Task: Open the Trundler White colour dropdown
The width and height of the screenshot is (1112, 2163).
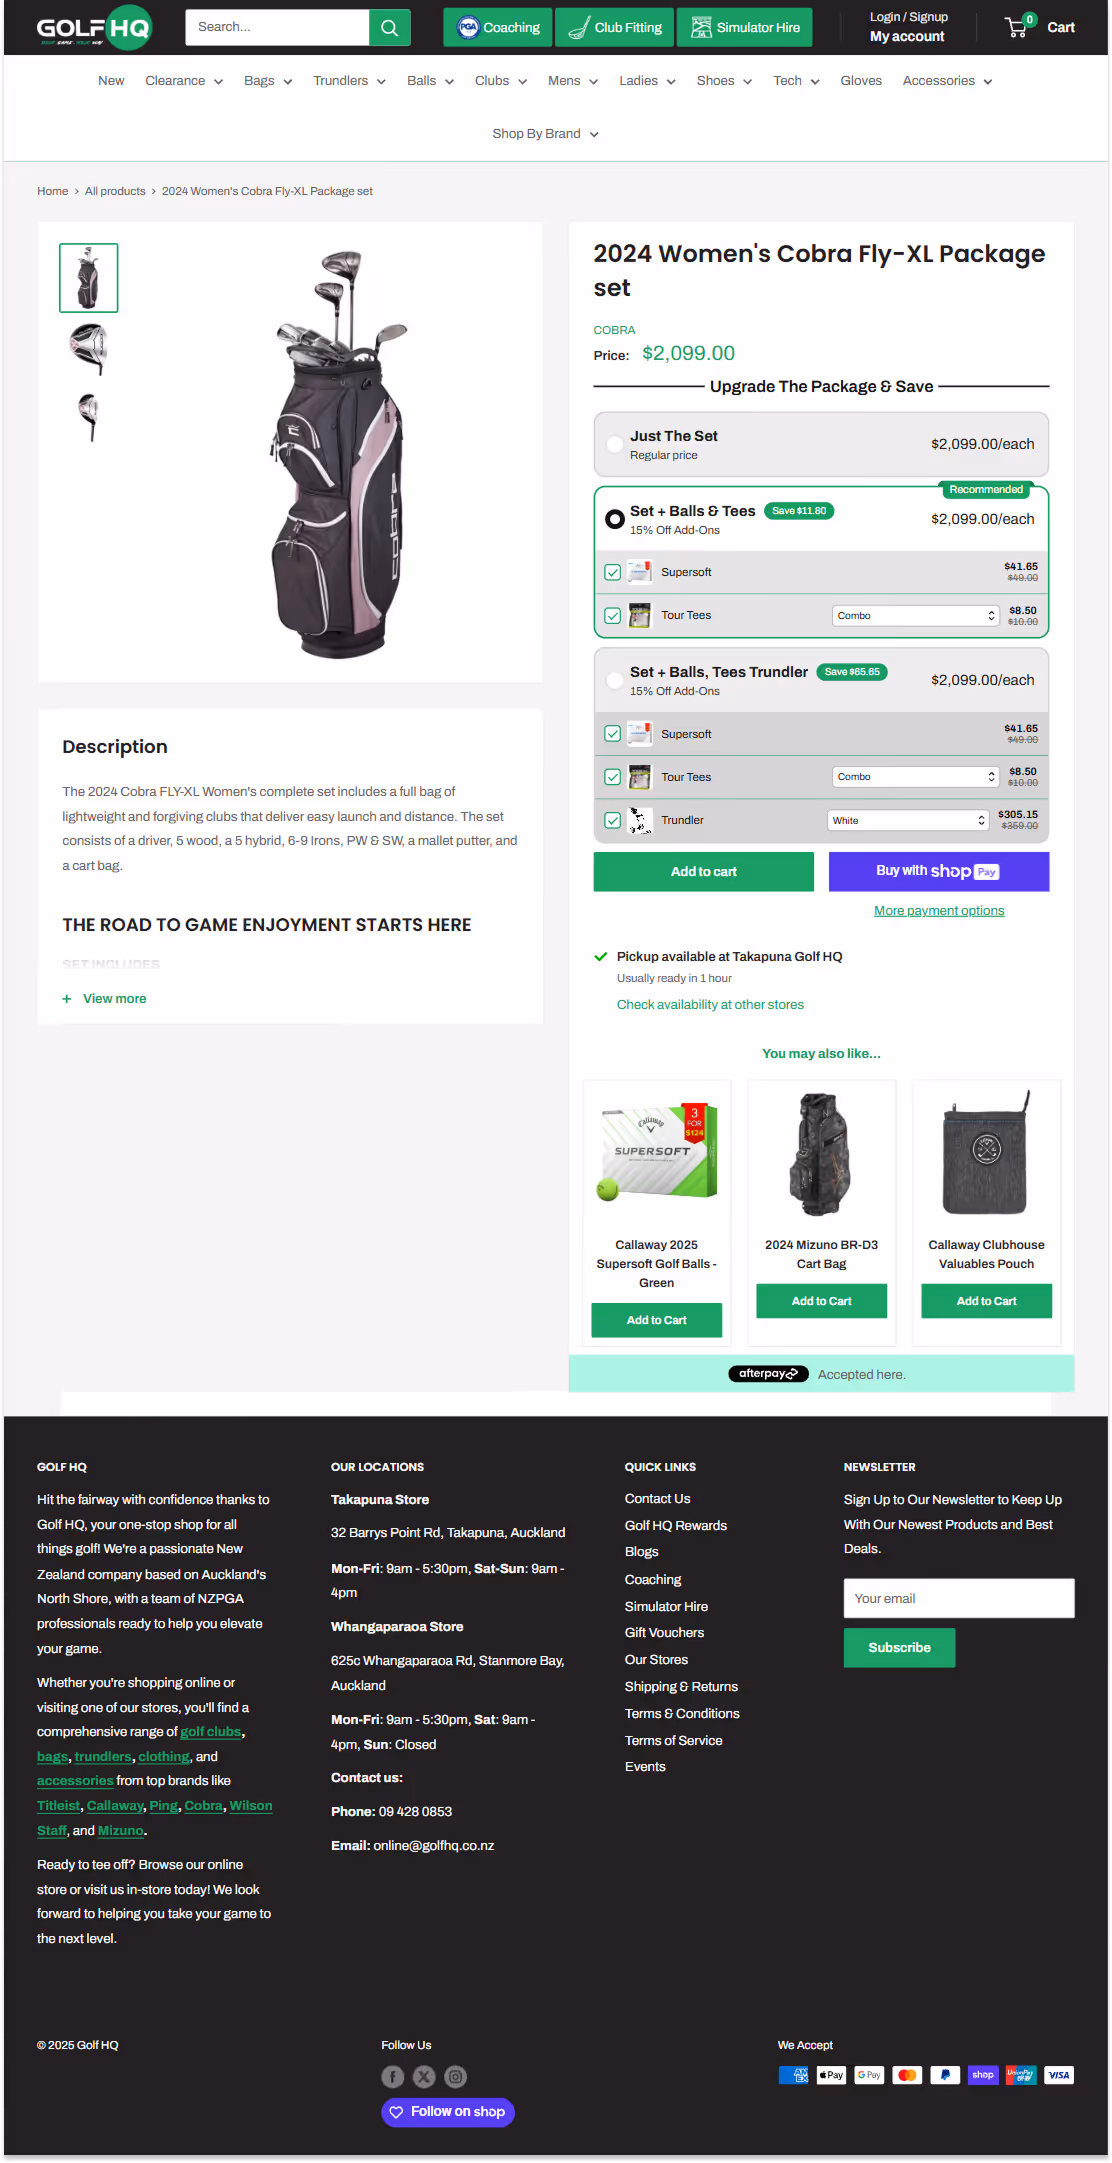Action: (x=908, y=820)
